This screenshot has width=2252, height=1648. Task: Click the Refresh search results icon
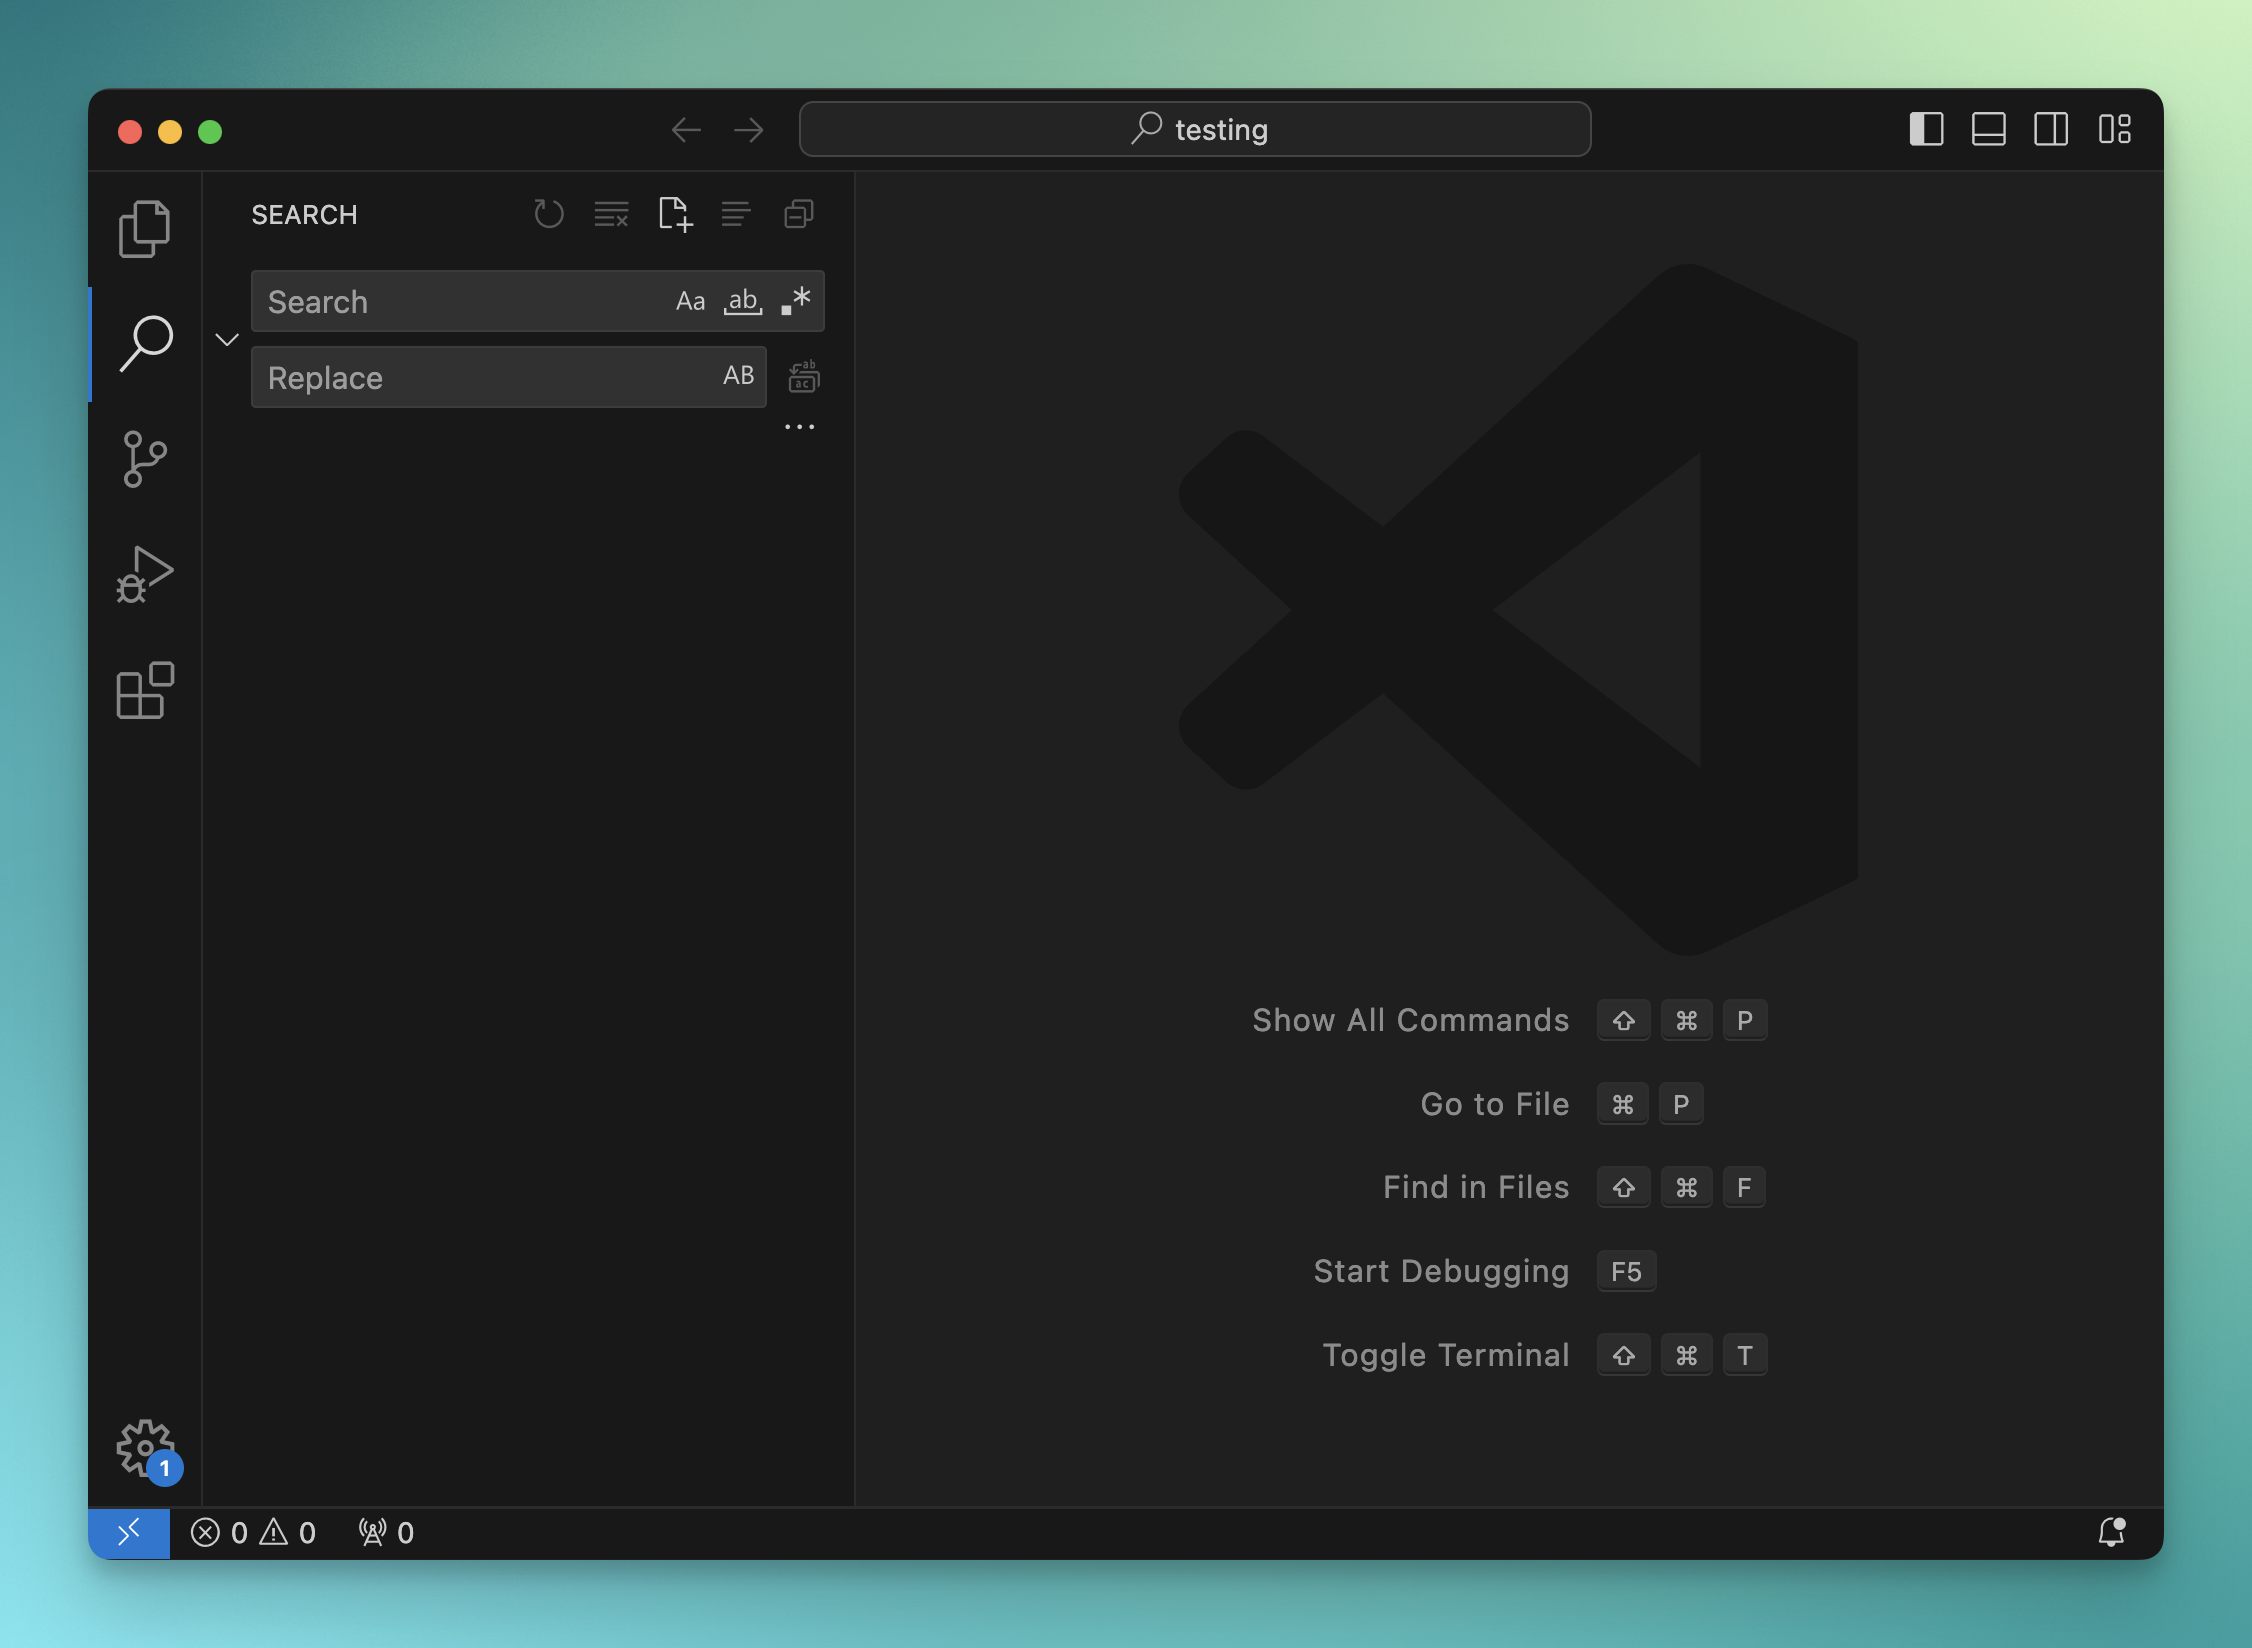[548, 214]
